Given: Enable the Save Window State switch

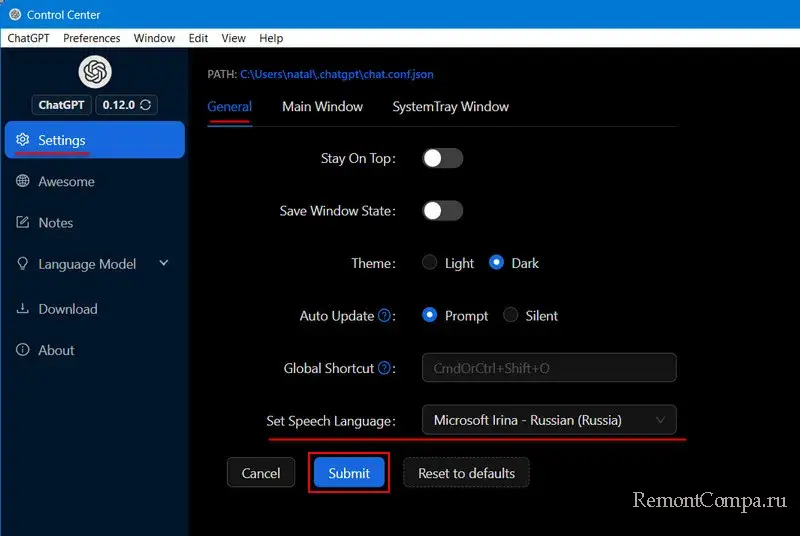Looking at the screenshot, I should click(x=442, y=211).
